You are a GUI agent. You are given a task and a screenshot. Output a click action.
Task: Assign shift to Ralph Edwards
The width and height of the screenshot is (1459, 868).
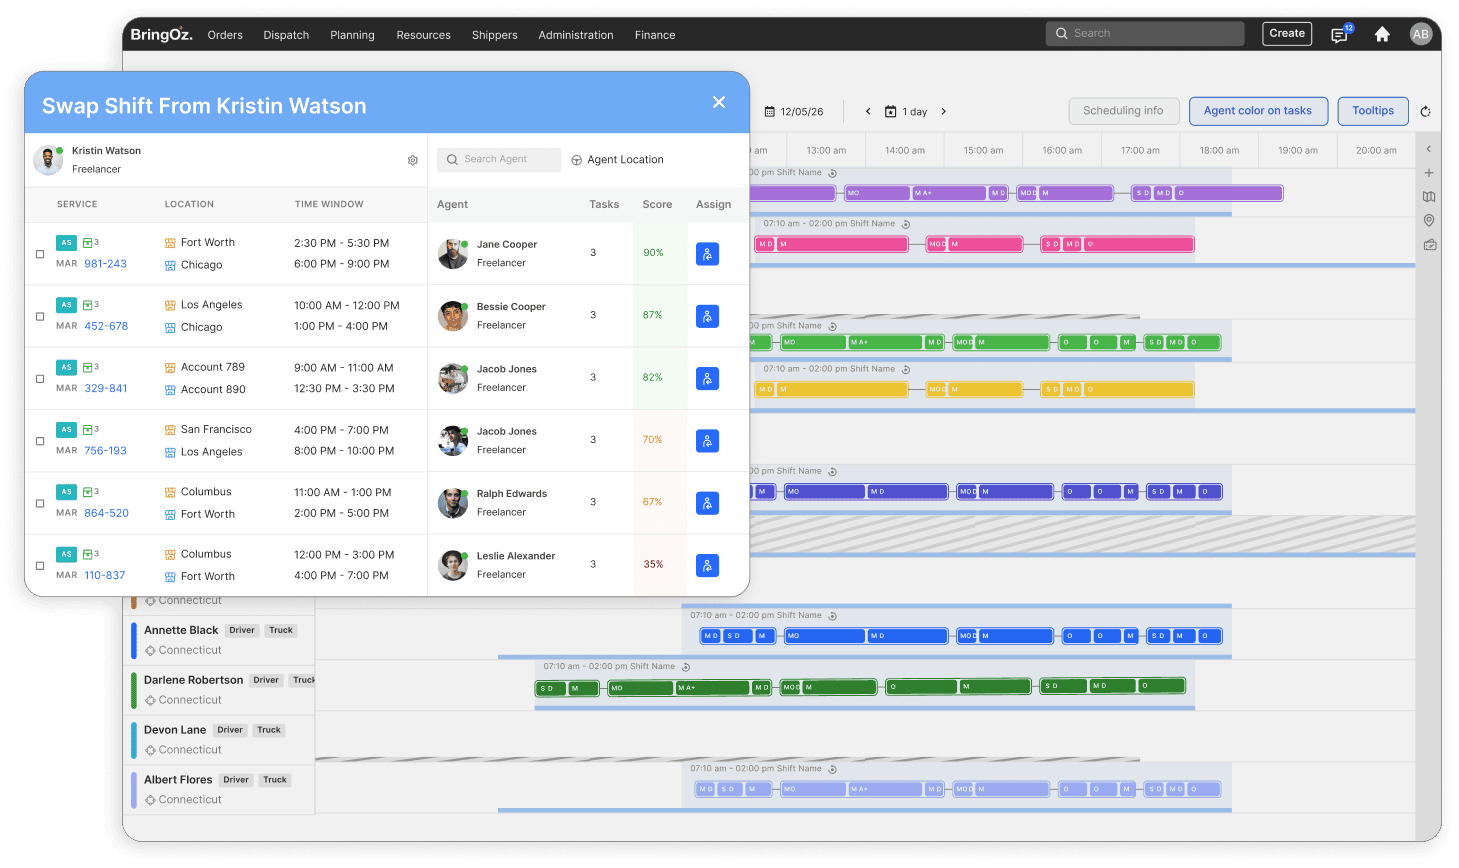[707, 503]
